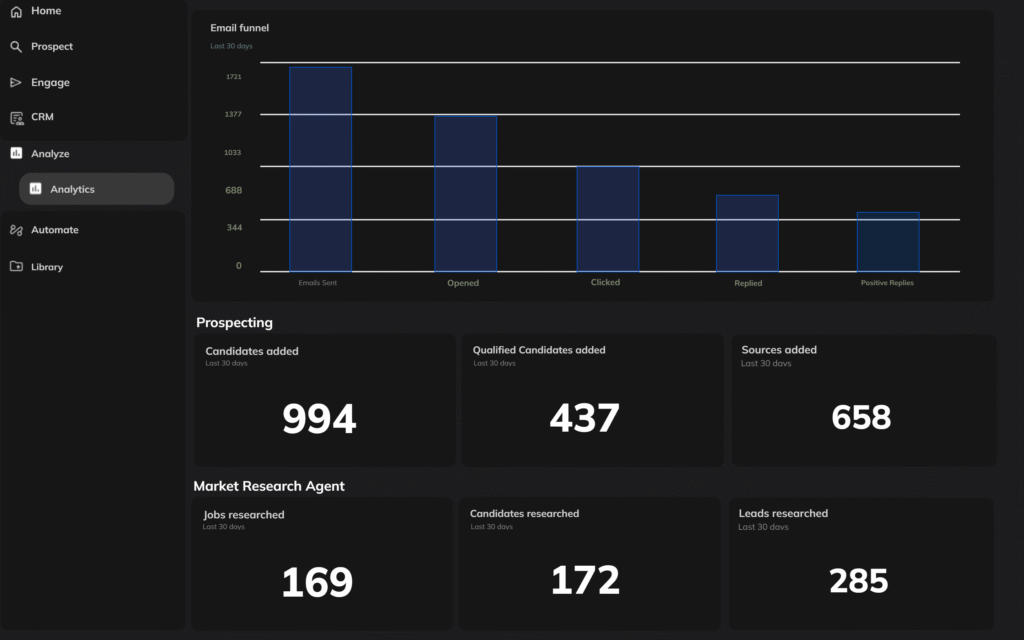Click the Analytics submenu icon
The height and width of the screenshot is (640, 1024).
click(x=36, y=189)
